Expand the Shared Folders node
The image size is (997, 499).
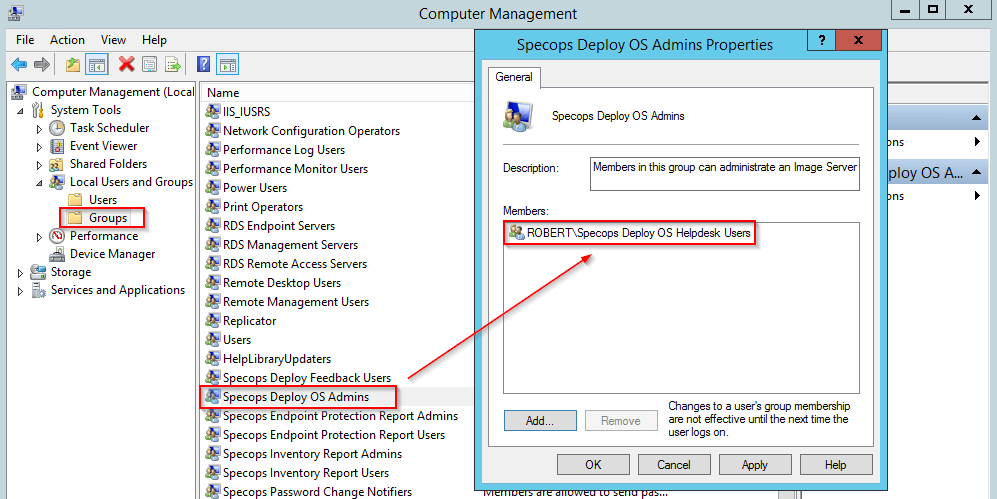click(39, 165)
